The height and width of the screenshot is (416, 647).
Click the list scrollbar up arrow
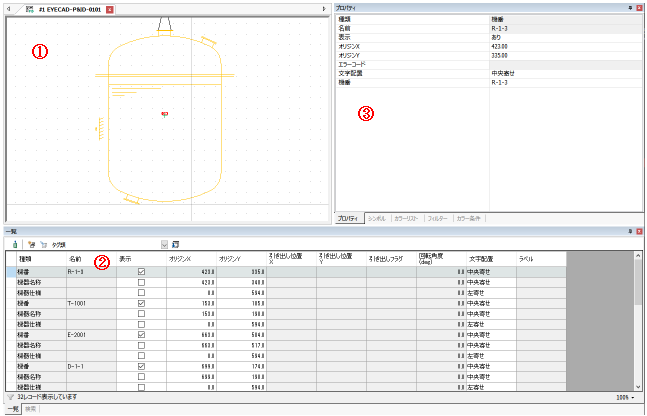pos(638,256)
